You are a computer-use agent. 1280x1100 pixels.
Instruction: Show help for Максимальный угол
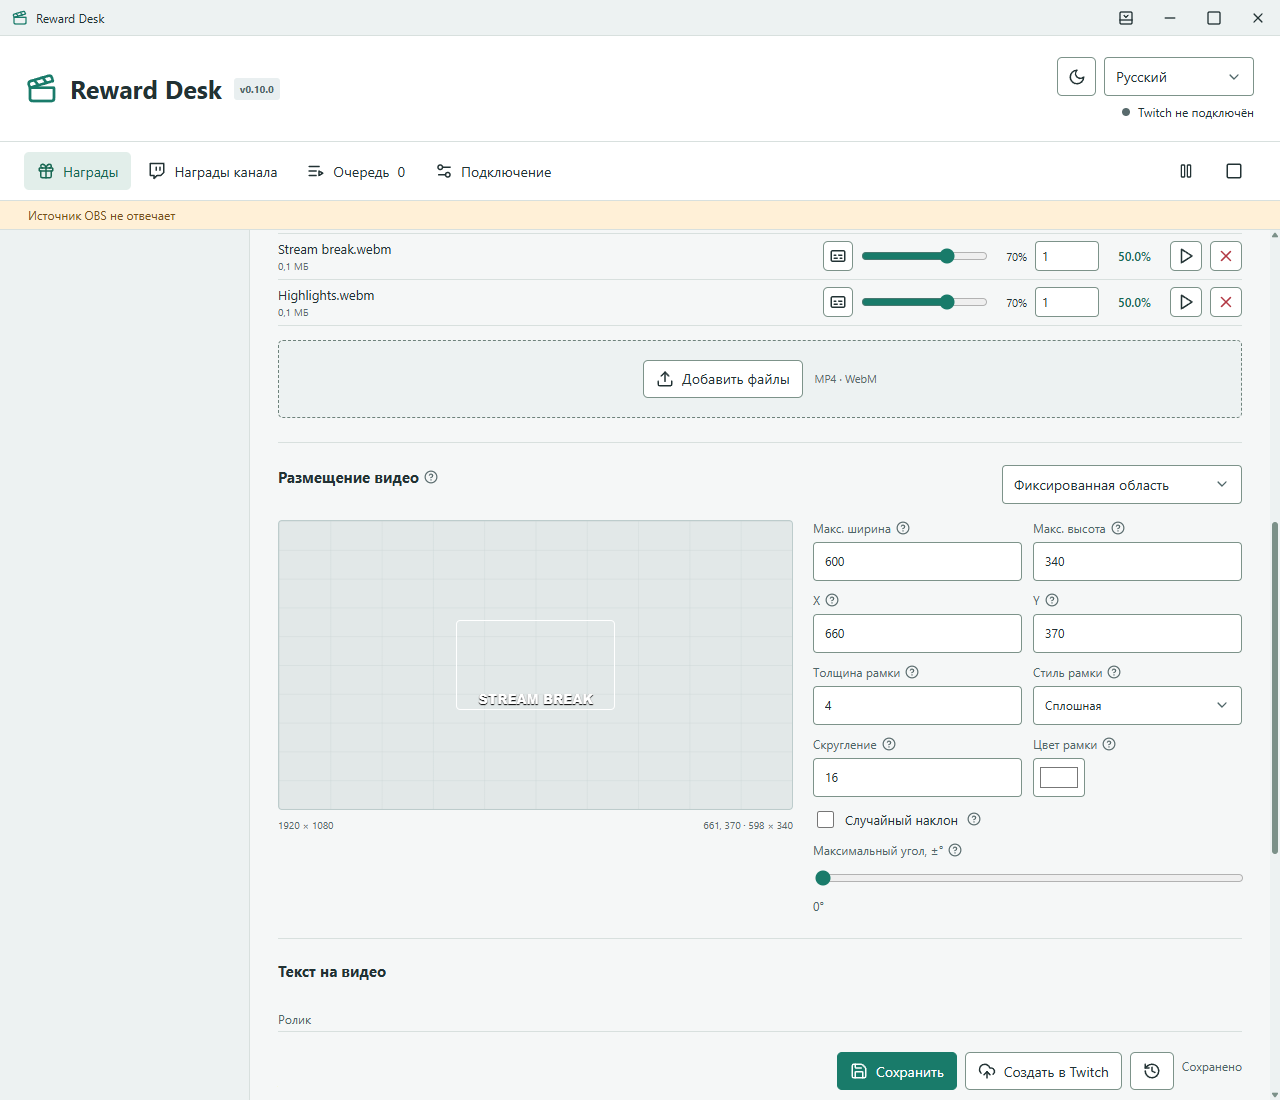click(x=955, y=850)
